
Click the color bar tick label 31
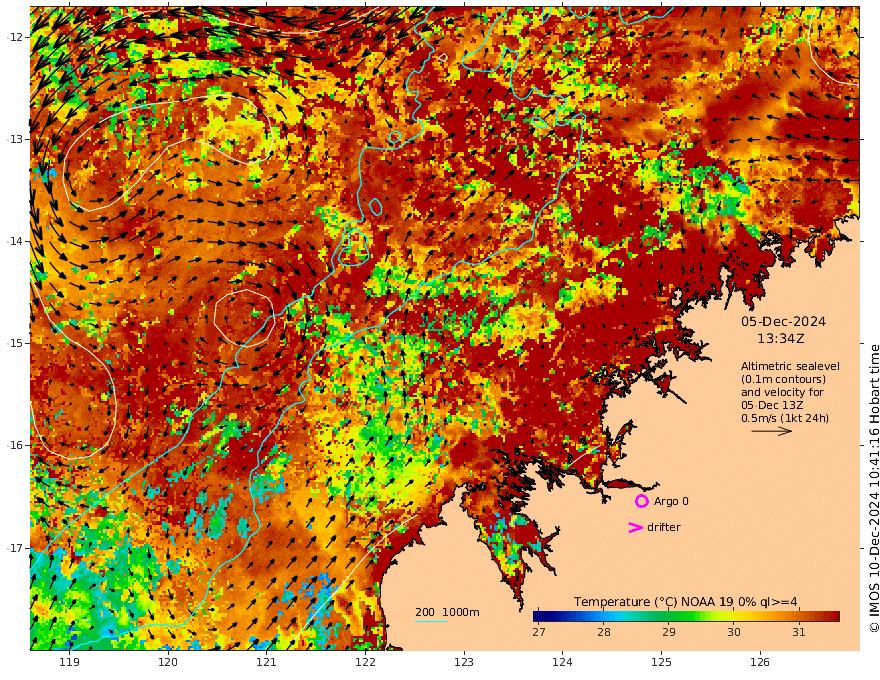(799, 632)
